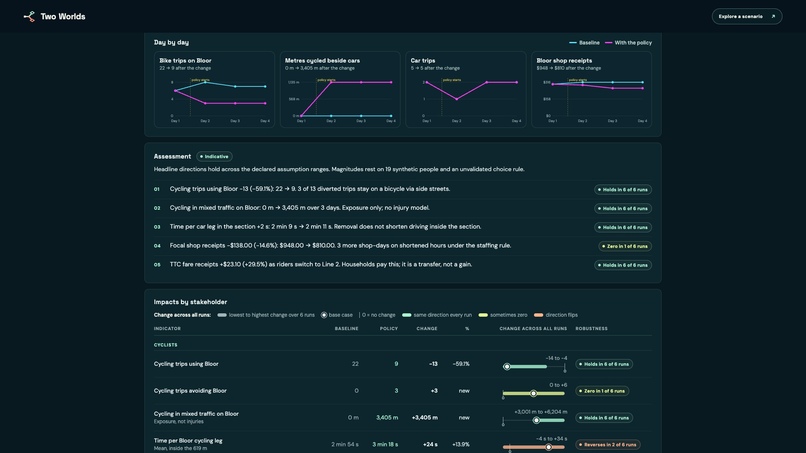Click the badge on finding 02
Image resolution: width=806 pixels, height=453 pixels.
coord(623,208)
